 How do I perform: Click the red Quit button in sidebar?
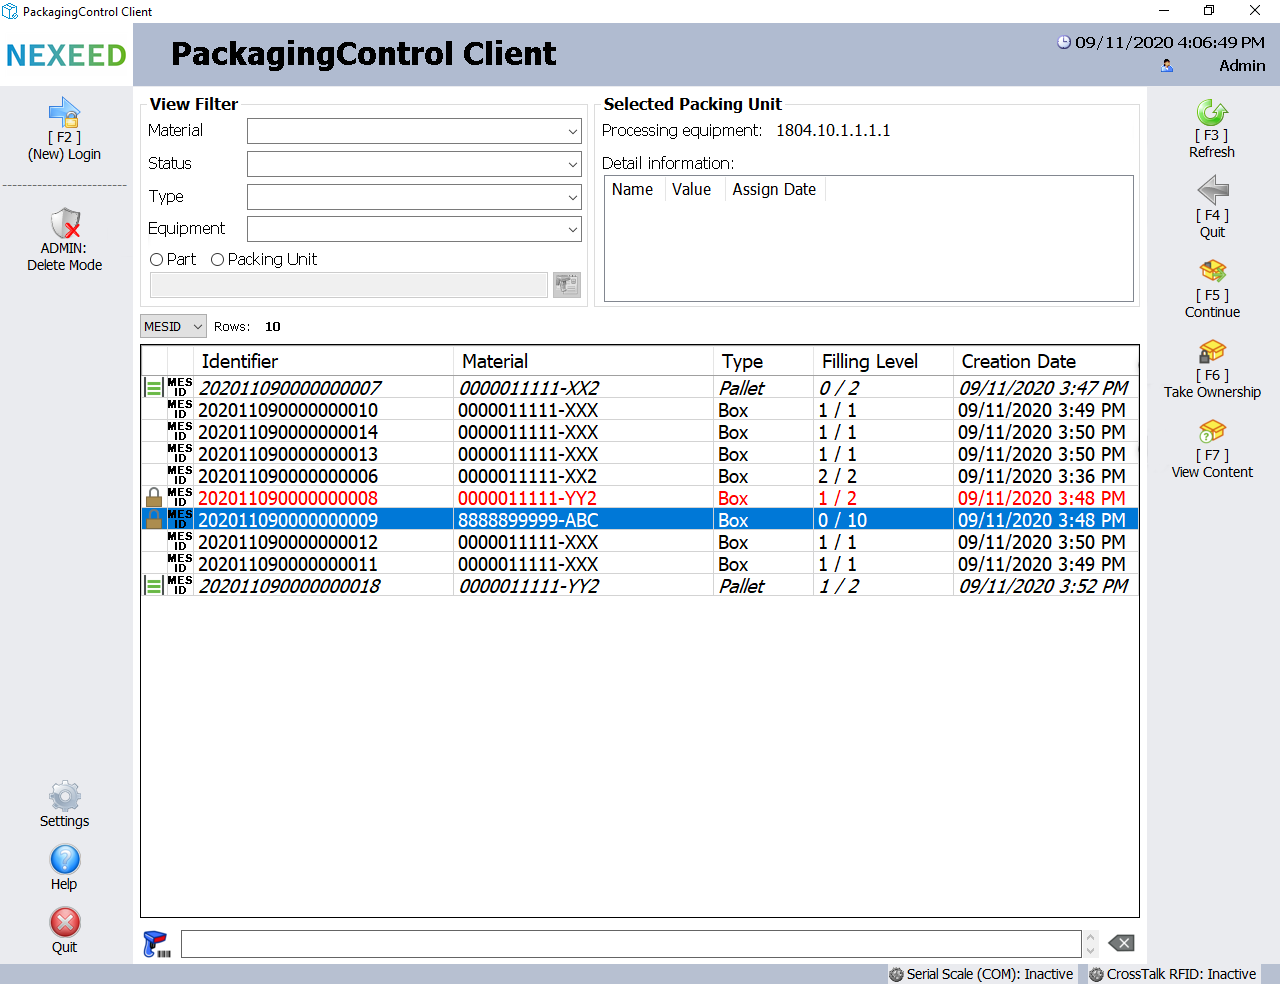click(x=65, y=923)
